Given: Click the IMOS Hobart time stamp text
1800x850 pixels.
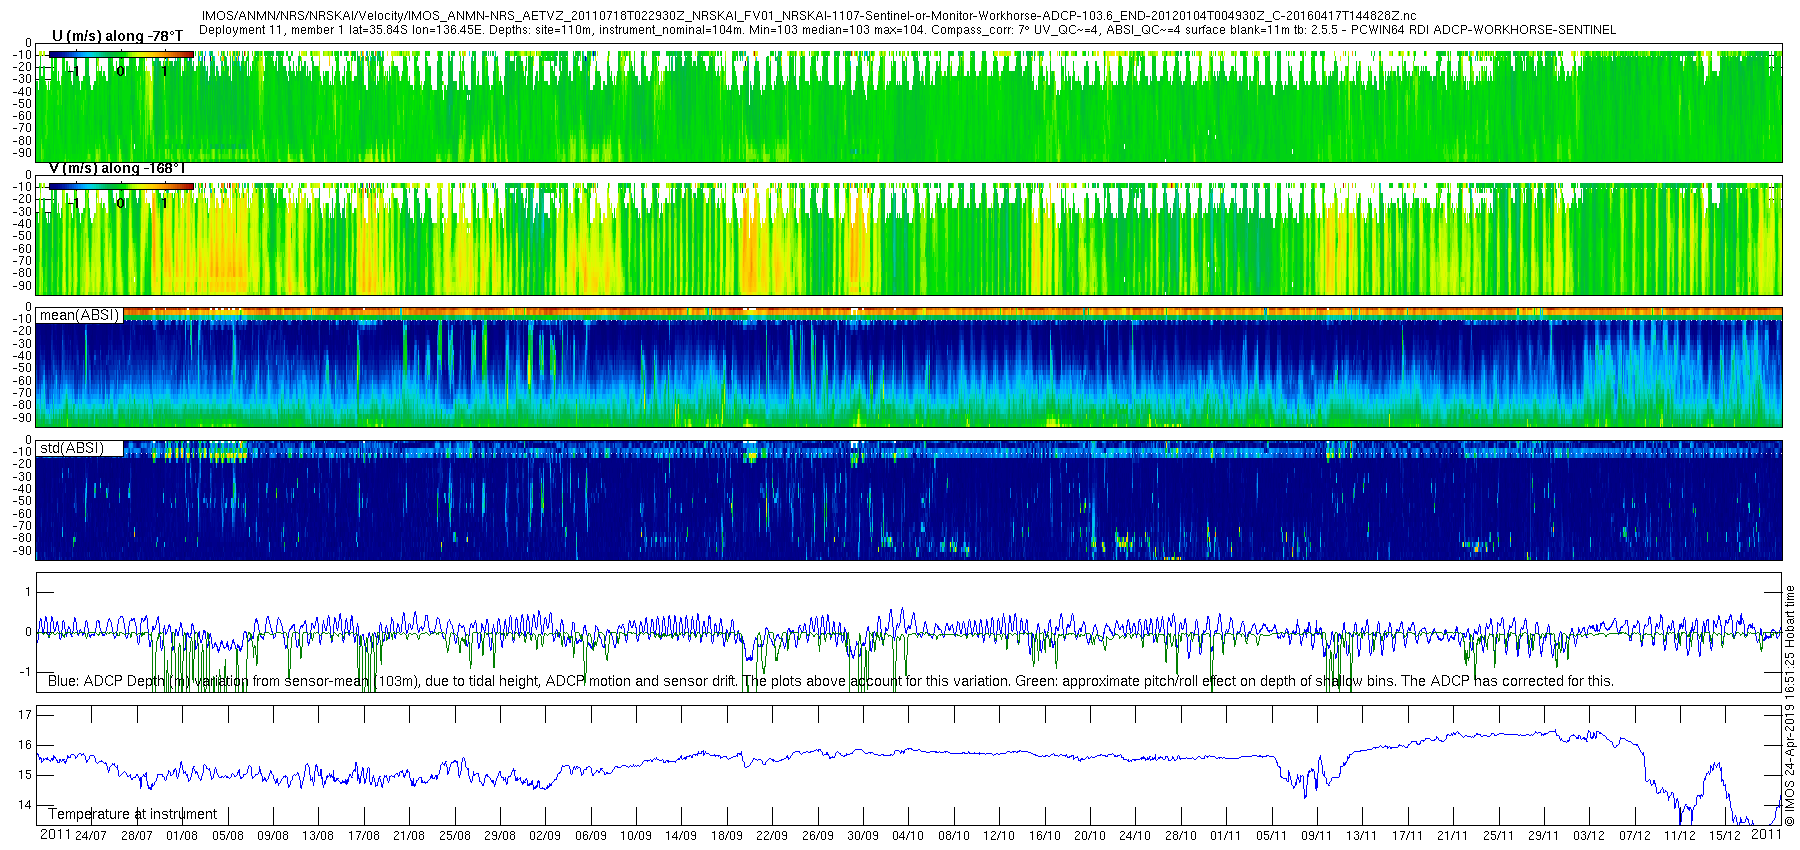Looking at the screenshot, I should point(1790,705).
